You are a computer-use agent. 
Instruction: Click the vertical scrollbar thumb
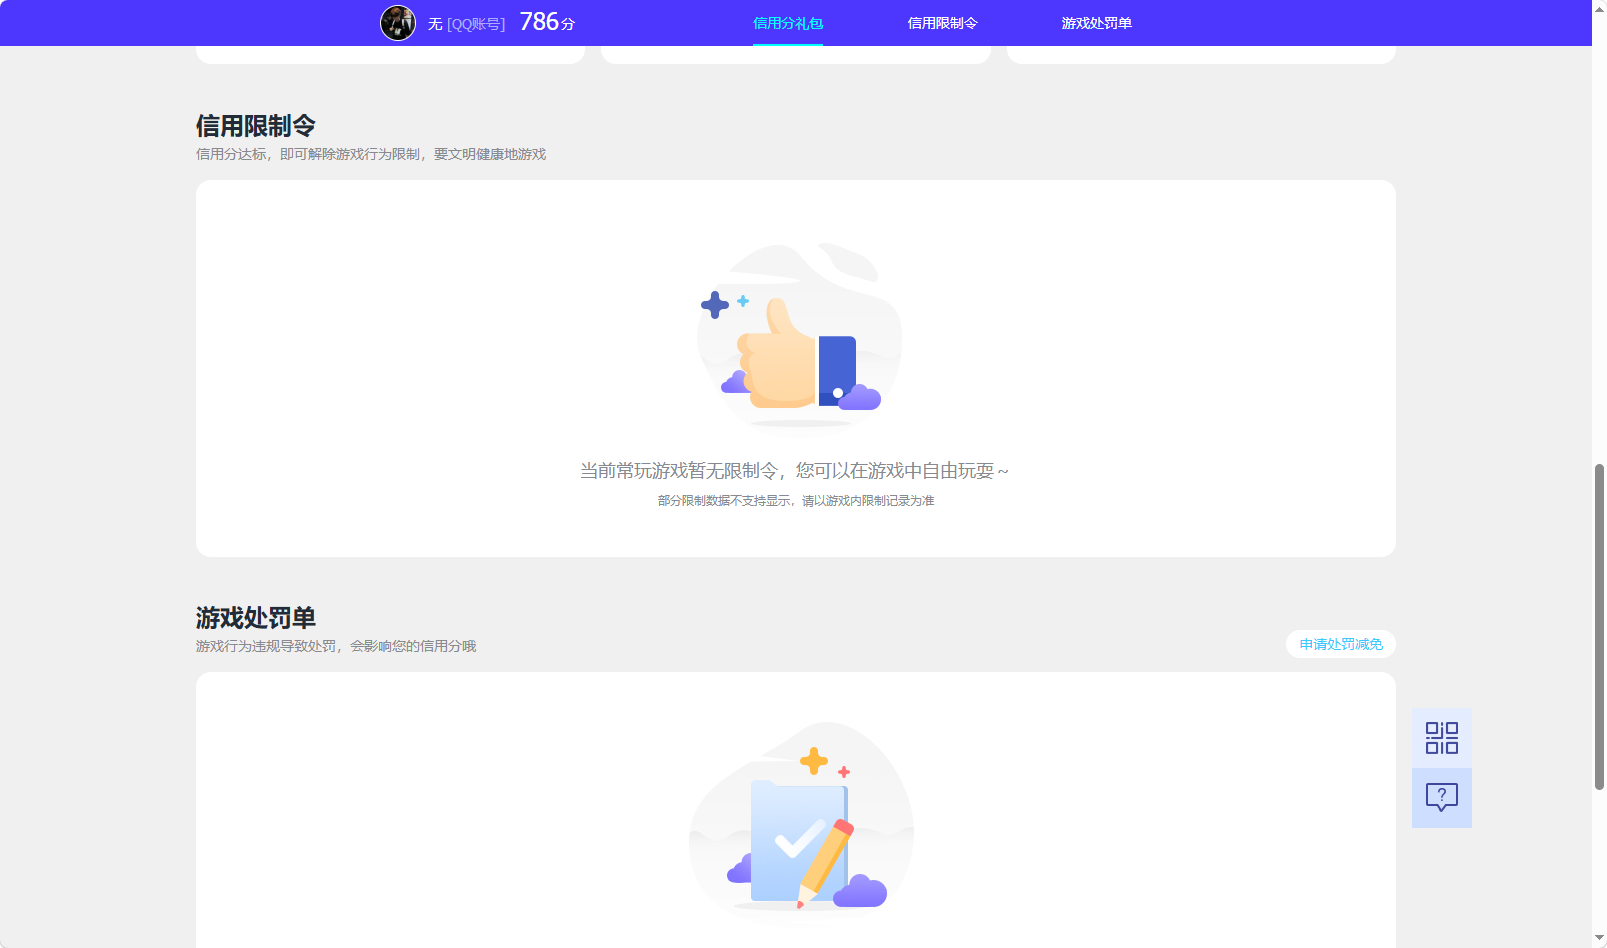tap(1599, 627)
